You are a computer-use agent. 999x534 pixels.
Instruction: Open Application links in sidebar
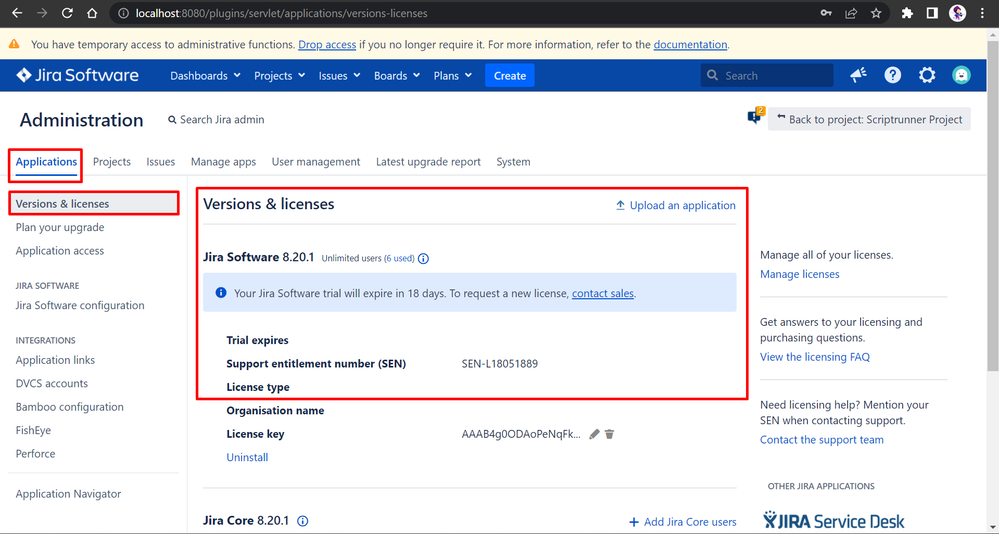coord(55,360)
